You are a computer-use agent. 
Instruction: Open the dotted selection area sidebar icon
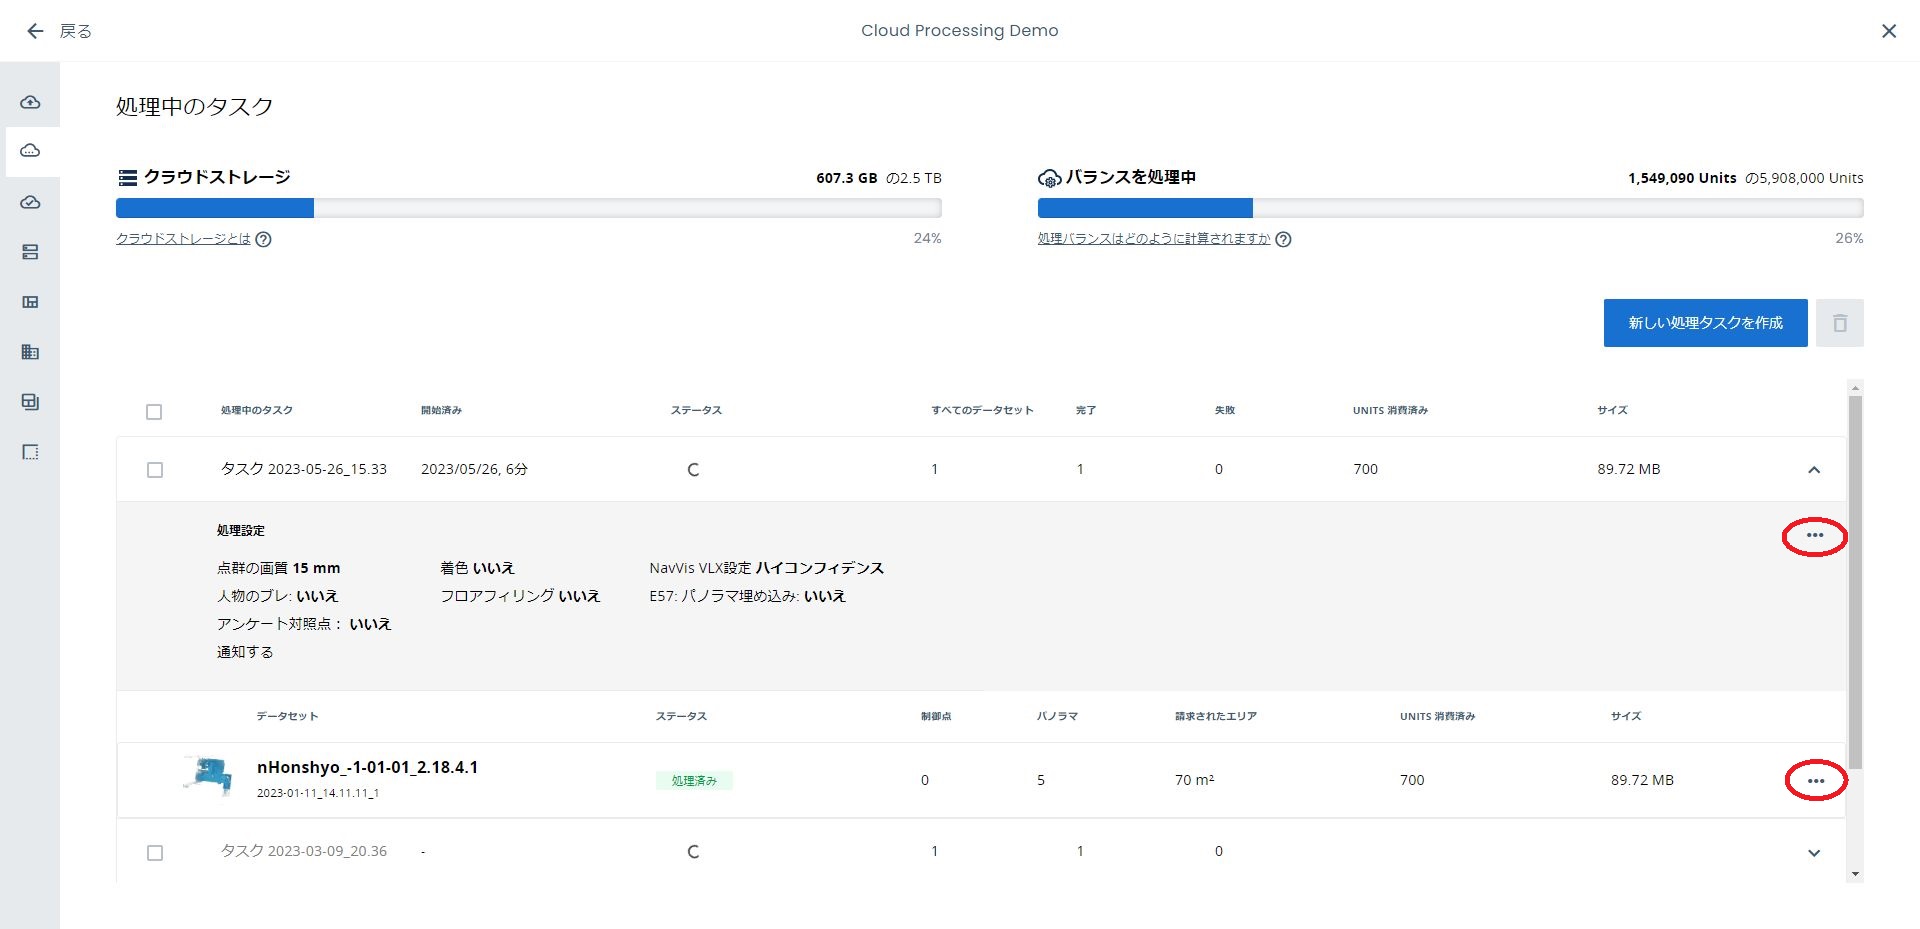tap(30, 452)
